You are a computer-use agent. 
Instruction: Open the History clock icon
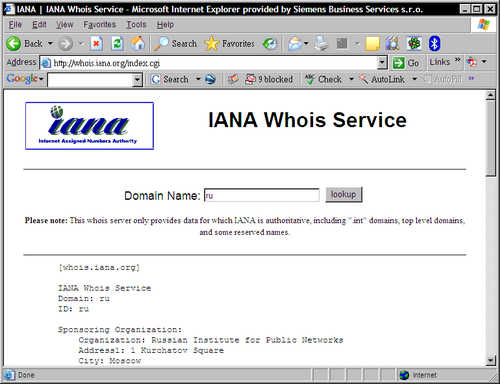click(x=270, y=44)
